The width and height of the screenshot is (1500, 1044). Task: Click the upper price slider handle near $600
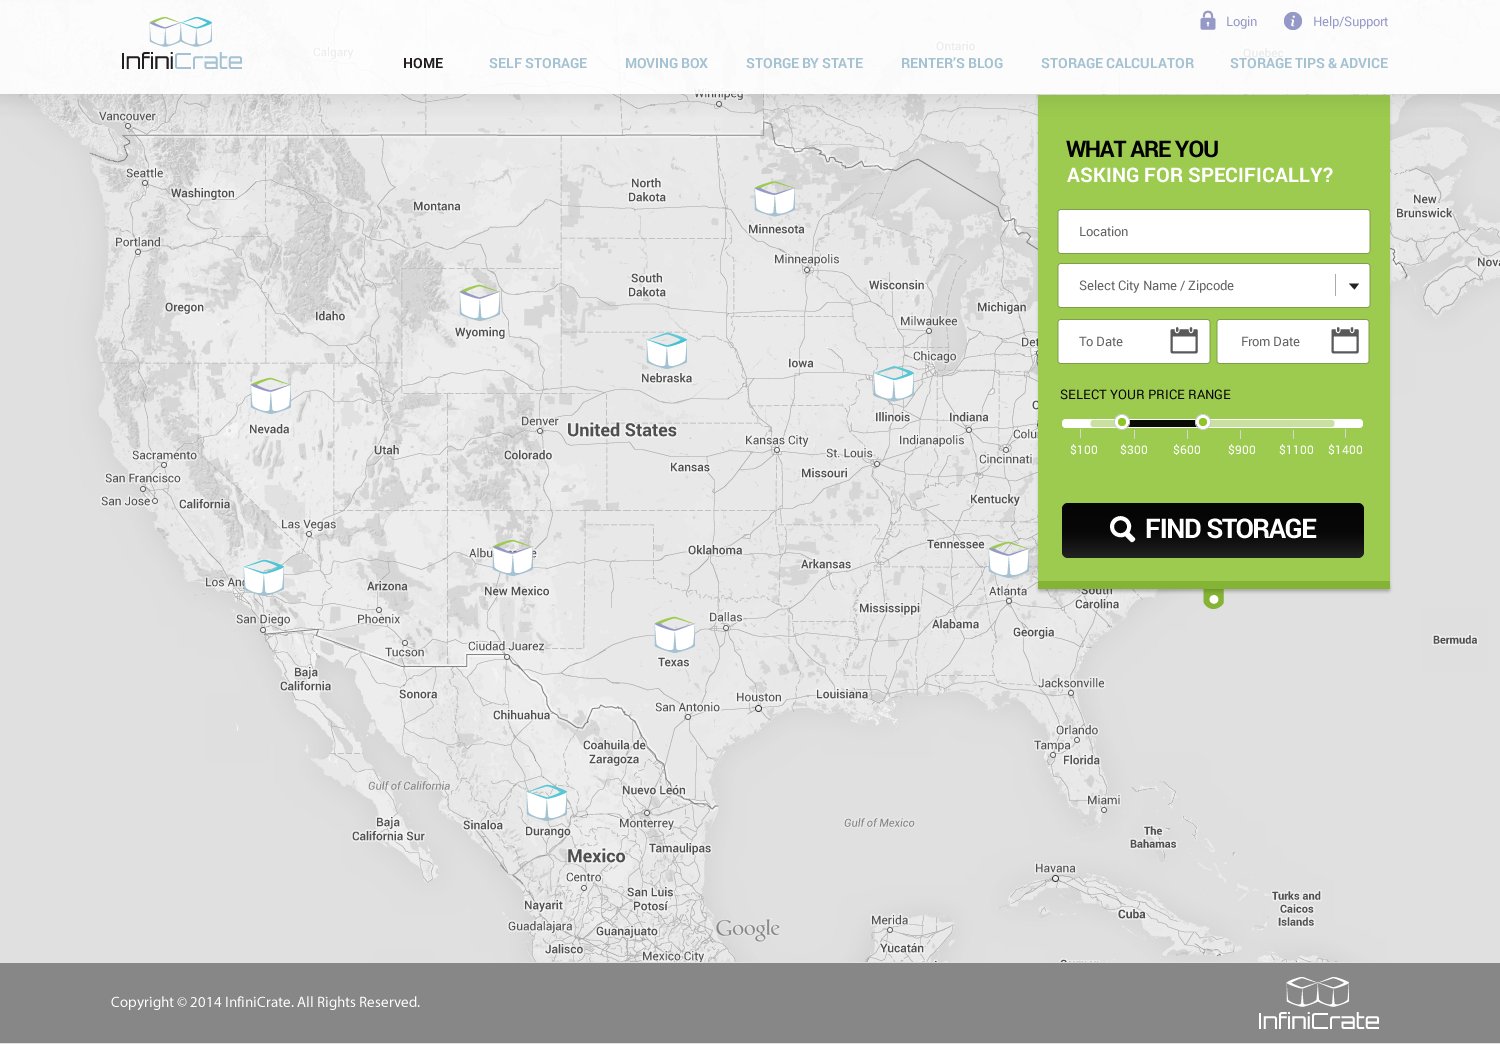[x=1203, y=422]
